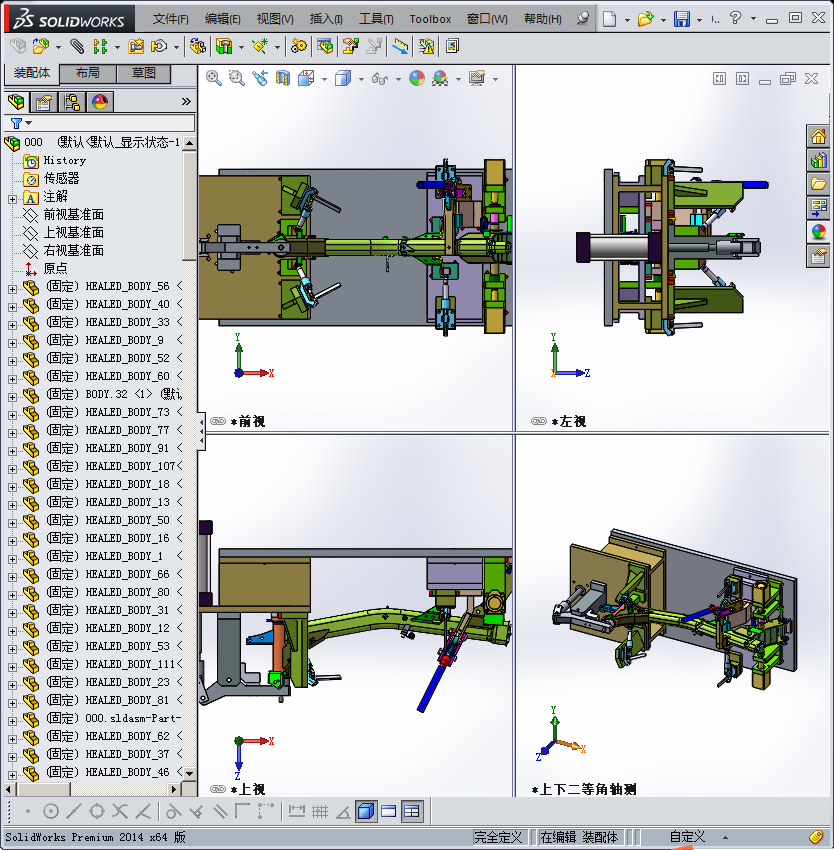Image resolution: width=834 pixels, height=850 pixels.
Task: Click the Appearances icon in task pane
Action: click(x=818, y=232)
